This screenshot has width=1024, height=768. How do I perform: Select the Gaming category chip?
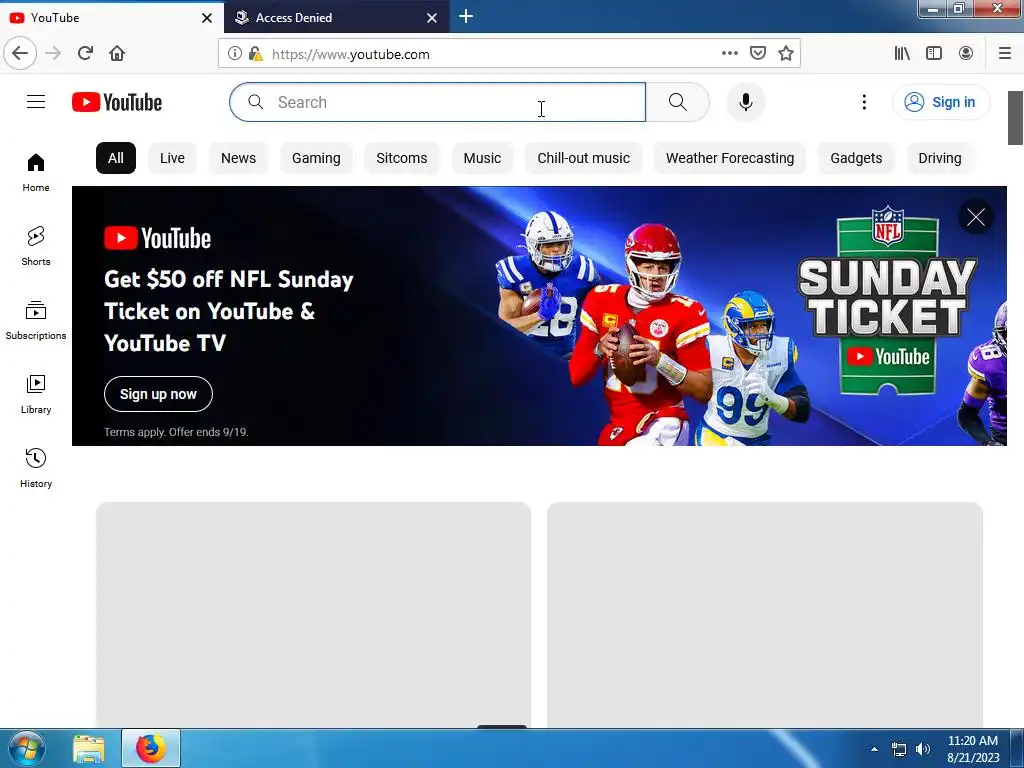pos(316,158)
